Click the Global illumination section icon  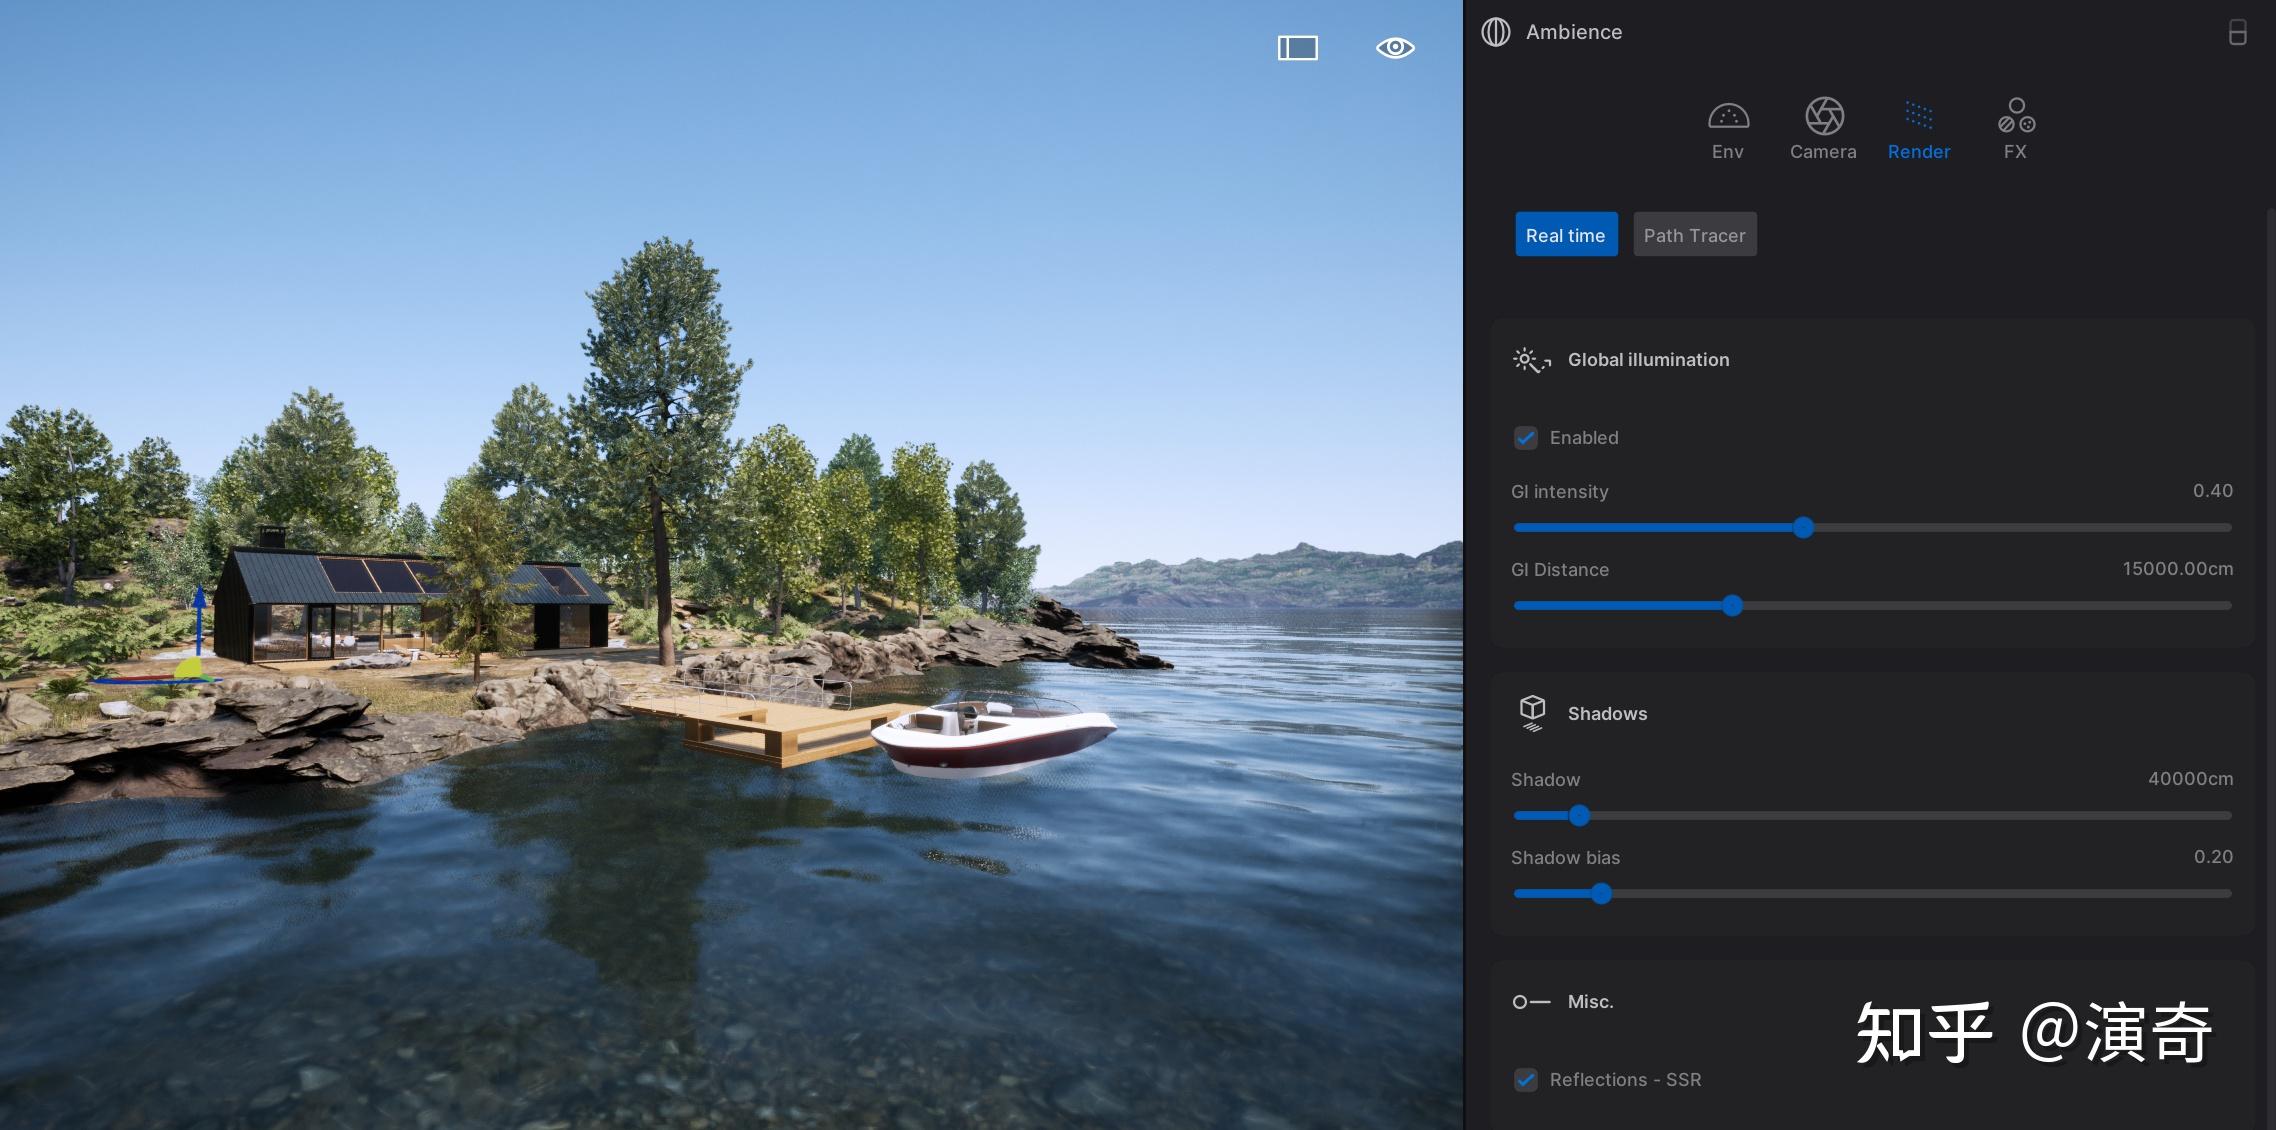(1531, 360)
